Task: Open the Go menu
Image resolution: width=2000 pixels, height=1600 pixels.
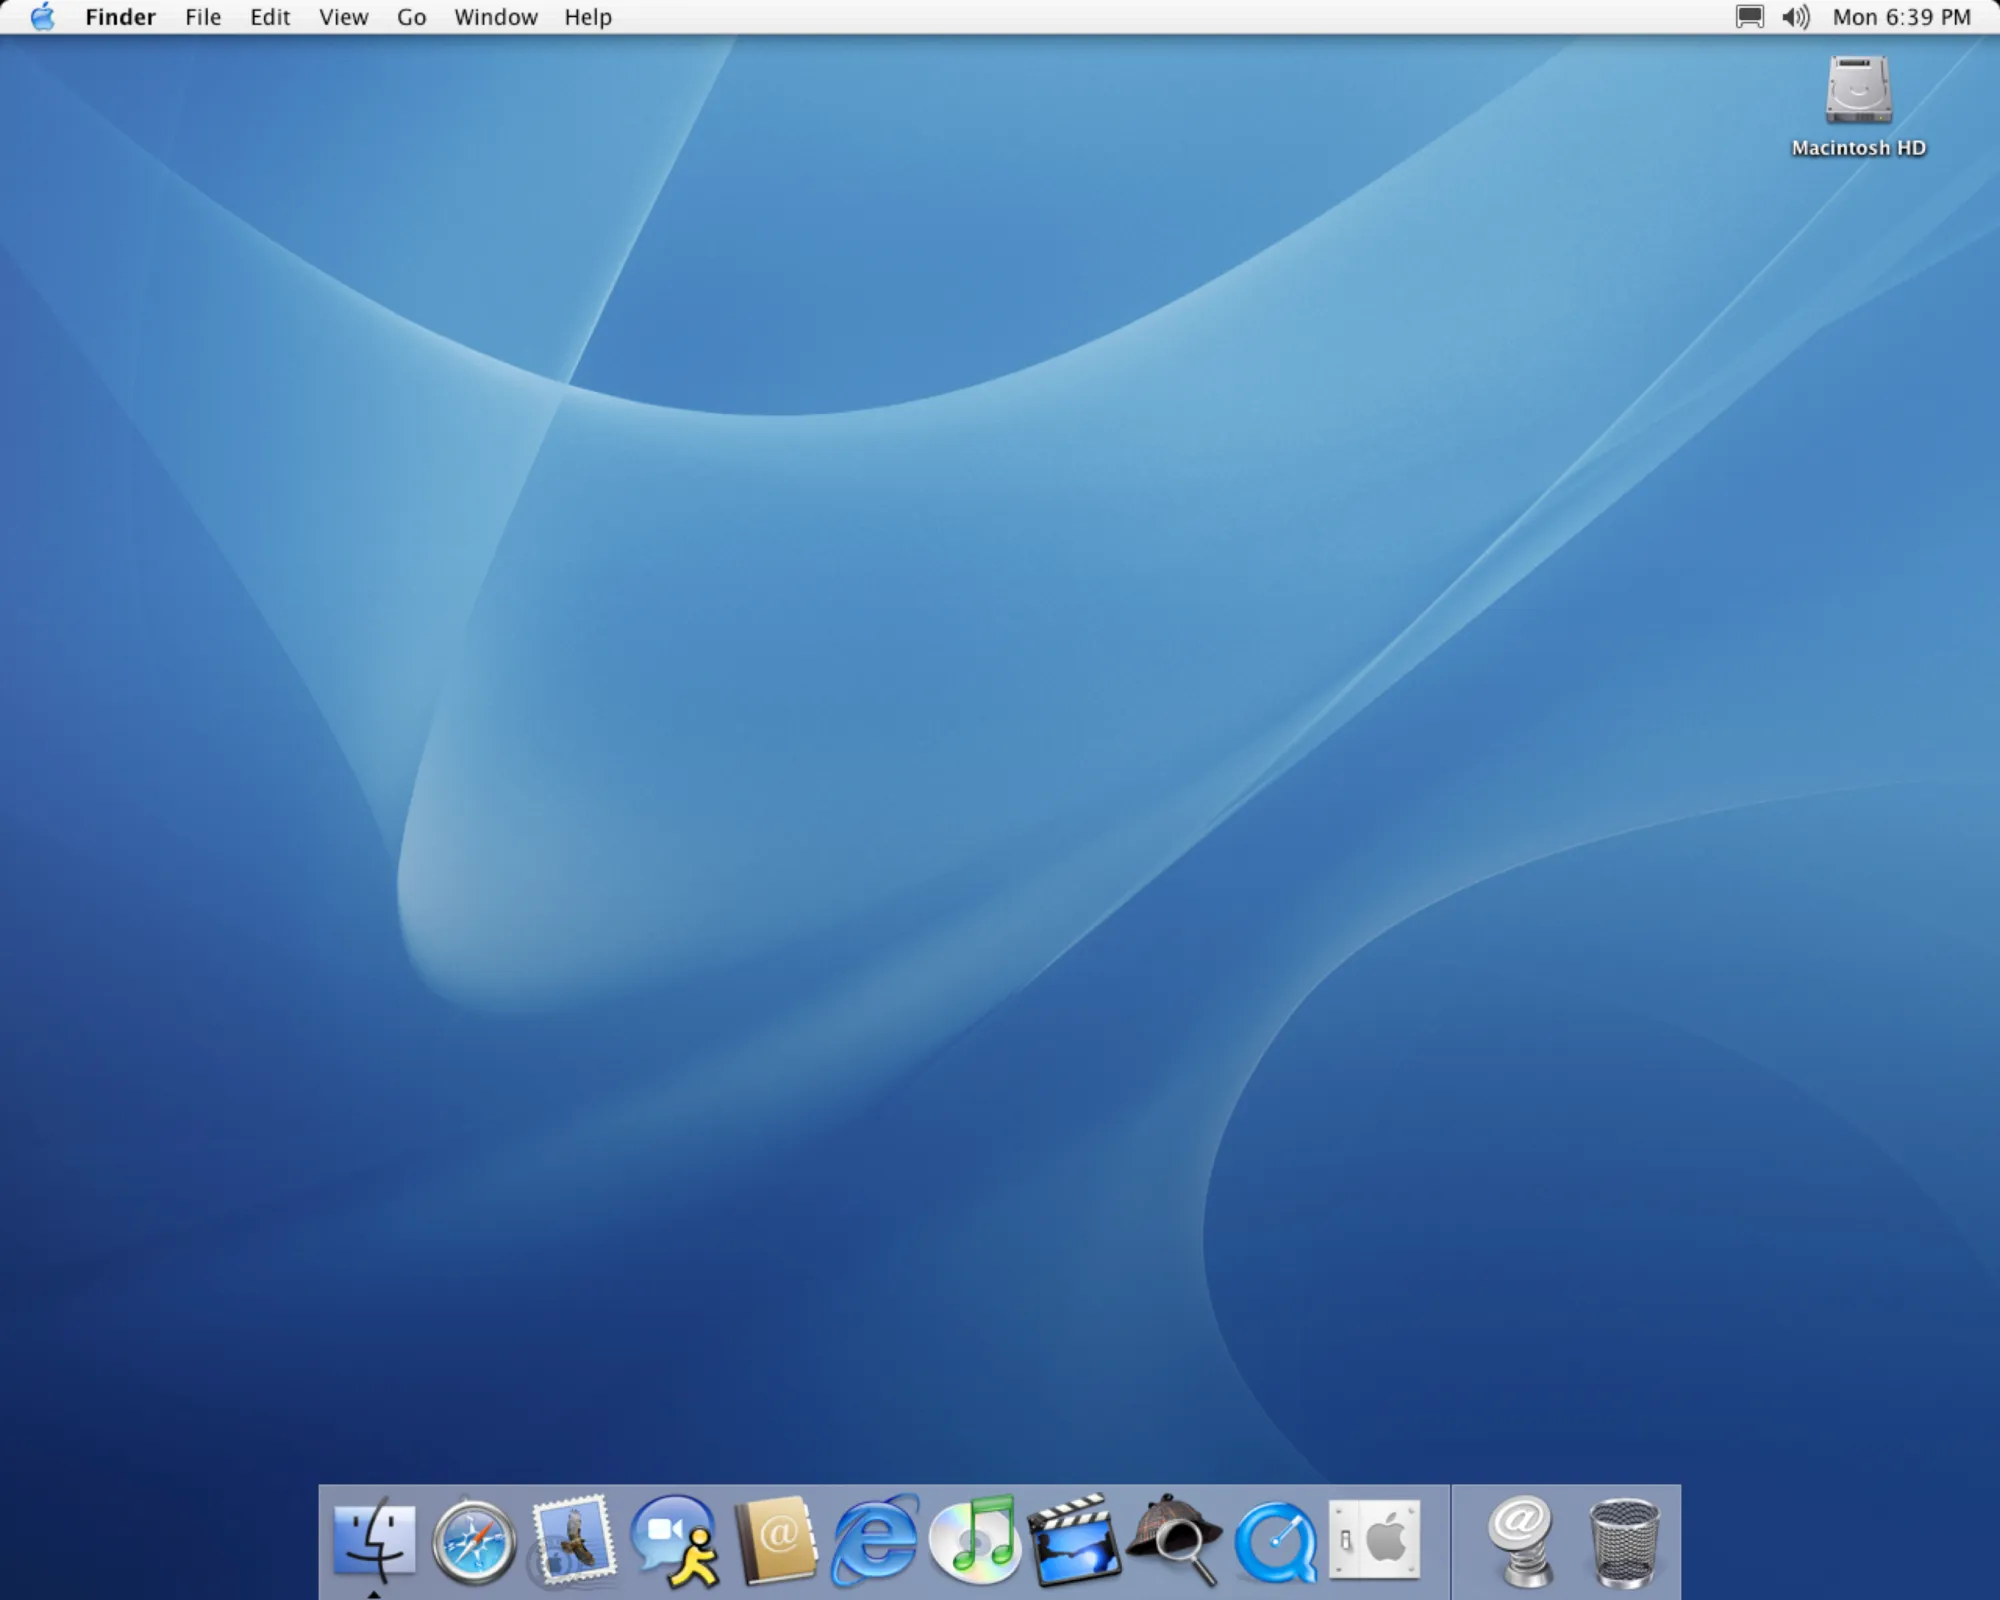Action: coord(410,17)
